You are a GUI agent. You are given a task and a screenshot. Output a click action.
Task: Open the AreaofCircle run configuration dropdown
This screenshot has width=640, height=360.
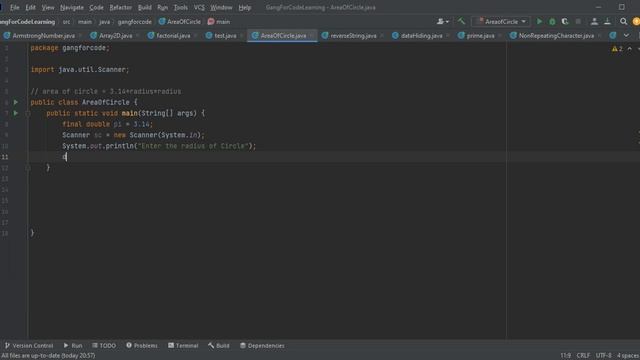click(x=502, y=22)
